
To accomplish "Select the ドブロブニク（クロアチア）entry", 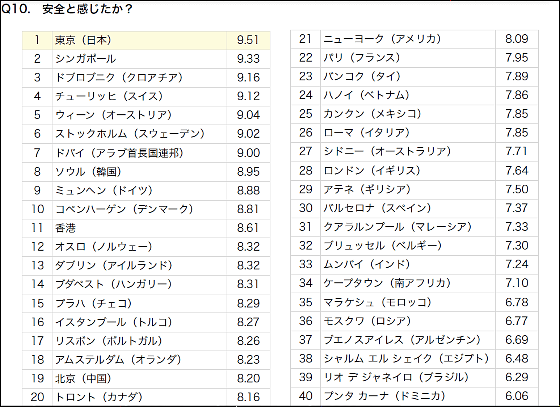I will [139, 77].
